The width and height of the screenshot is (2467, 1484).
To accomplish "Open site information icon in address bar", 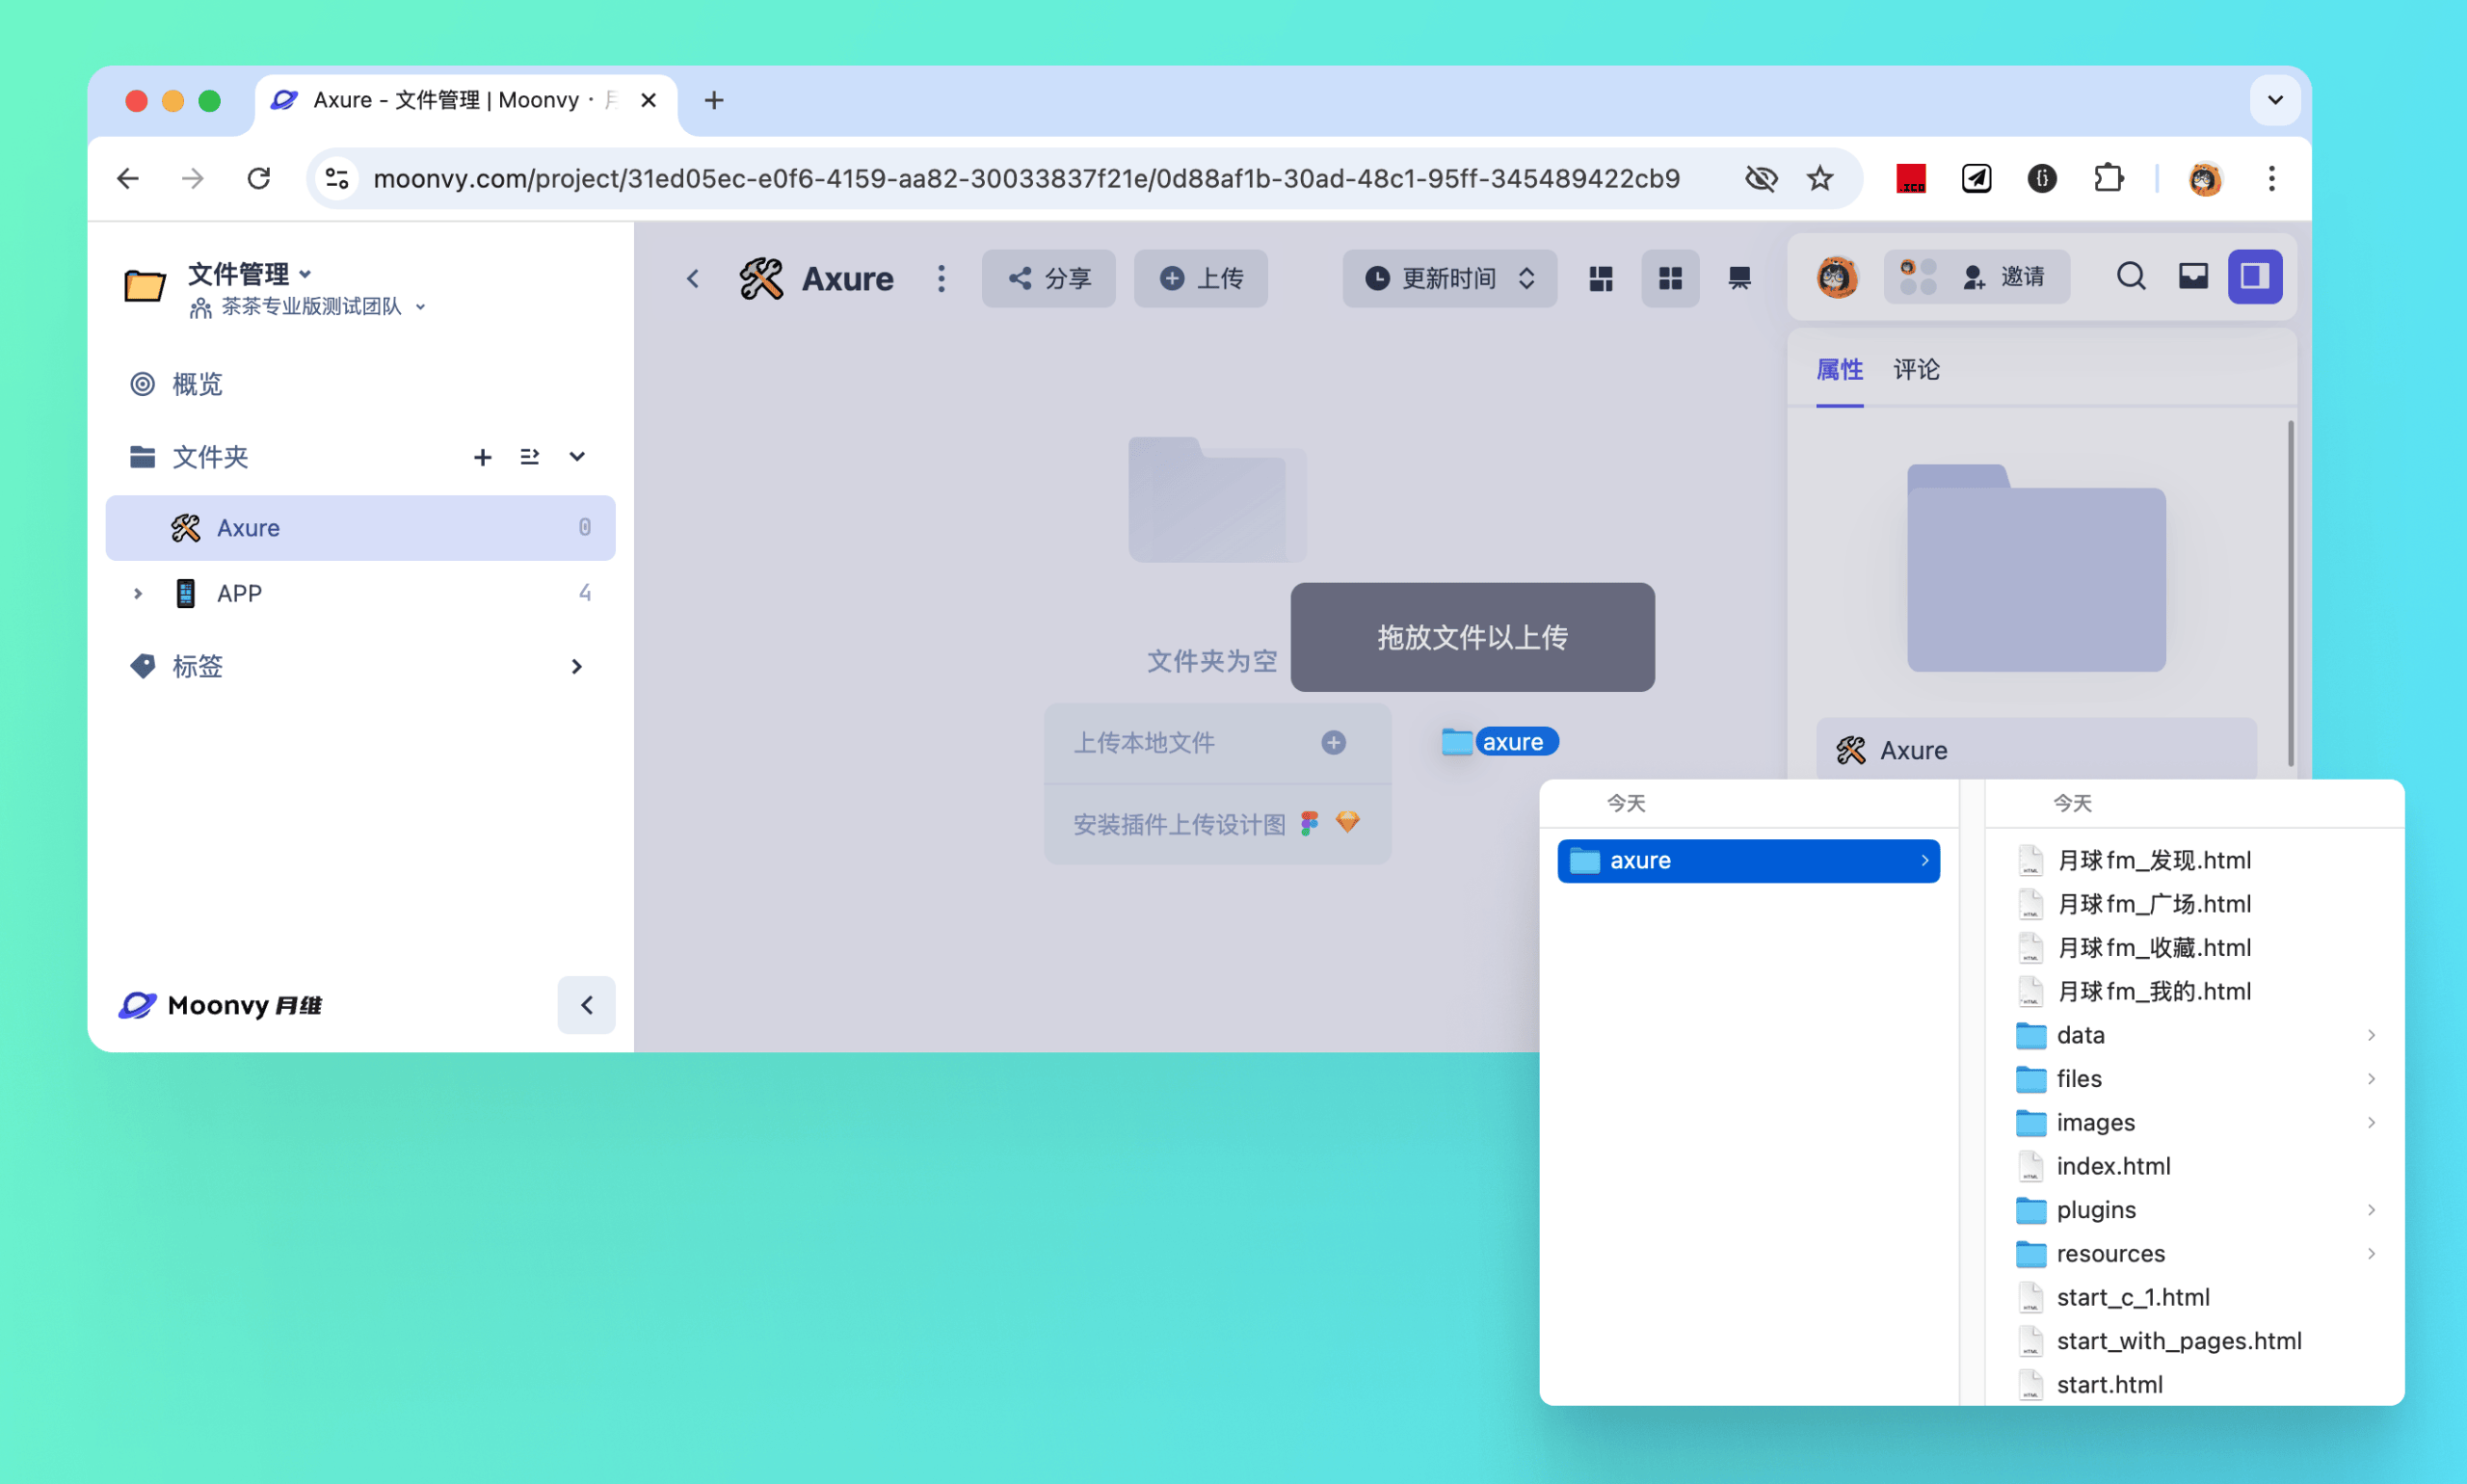I will tap(337, 179).
